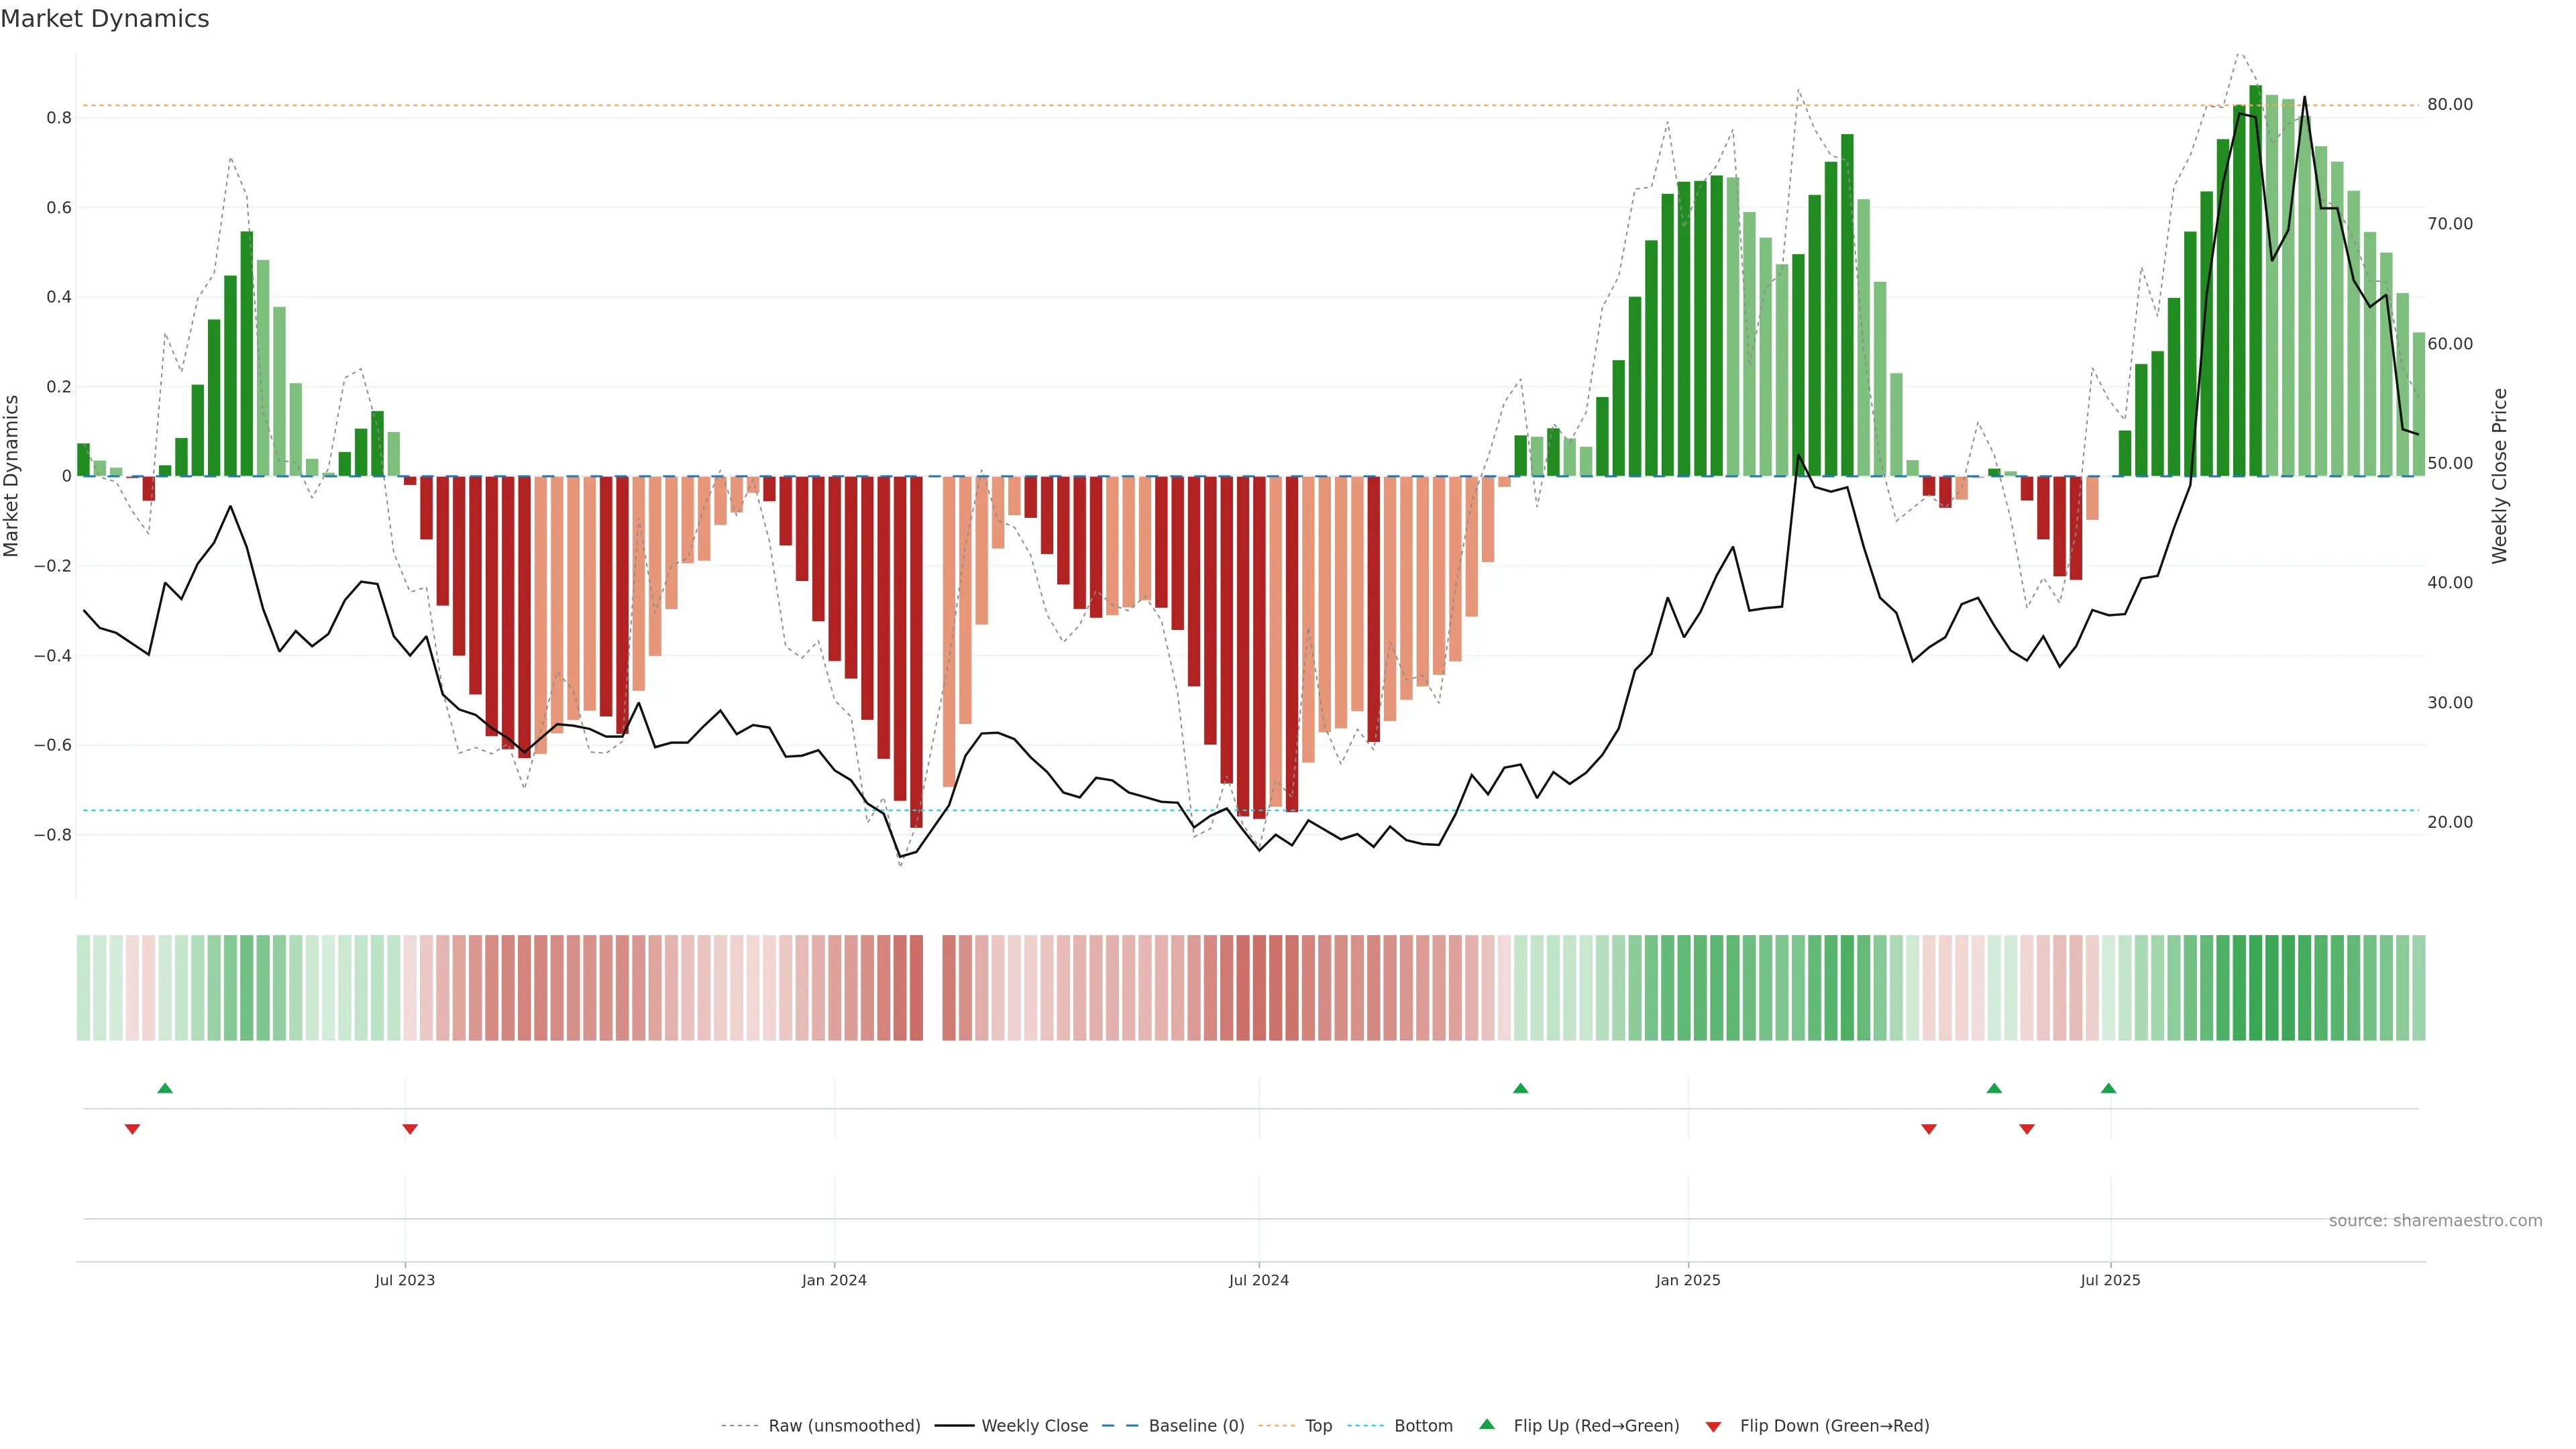Click the 80.00 price tick label

coord(2450,104)
